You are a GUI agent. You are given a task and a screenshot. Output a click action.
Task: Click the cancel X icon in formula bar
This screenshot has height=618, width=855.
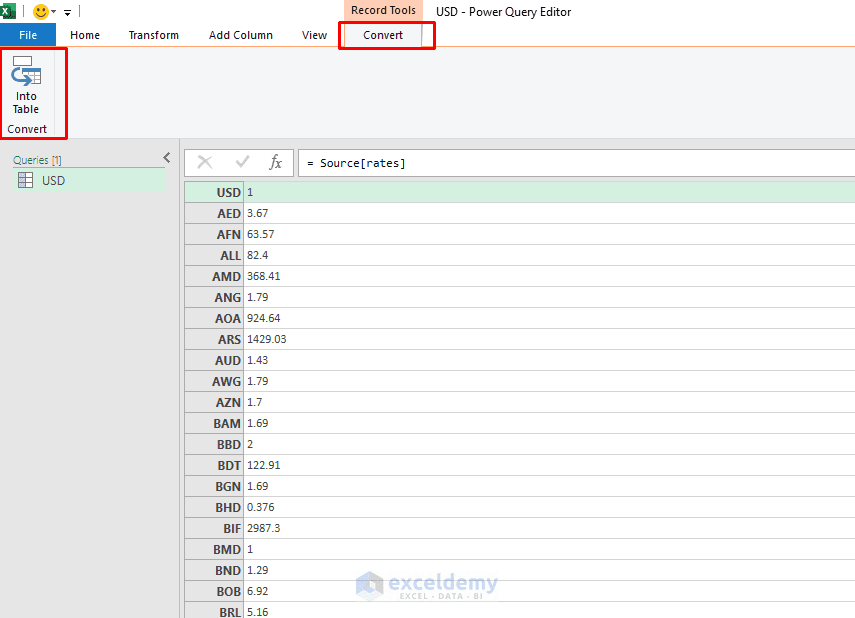(x=204, y=162)
